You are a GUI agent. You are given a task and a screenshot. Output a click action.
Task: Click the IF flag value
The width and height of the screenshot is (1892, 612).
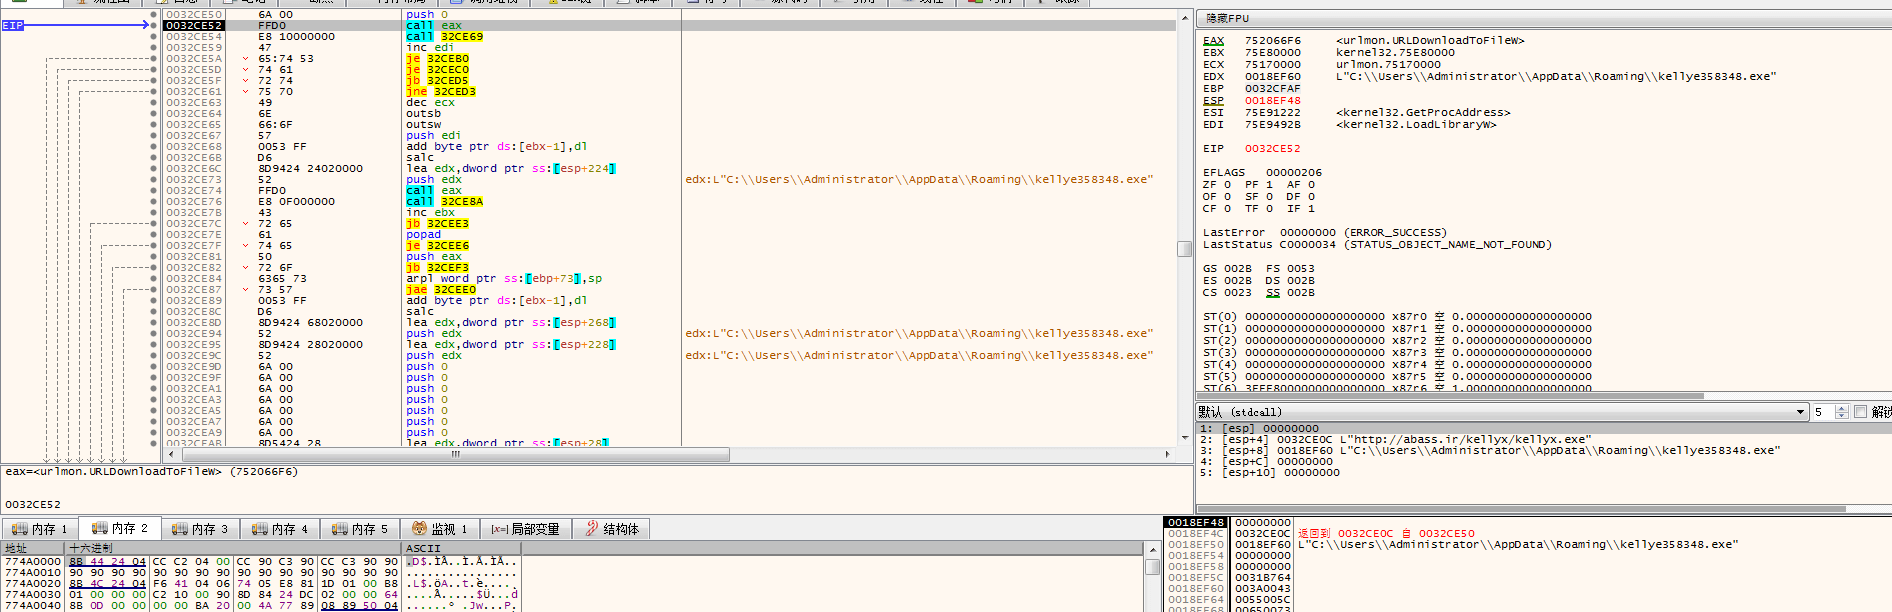(1311, 208)
